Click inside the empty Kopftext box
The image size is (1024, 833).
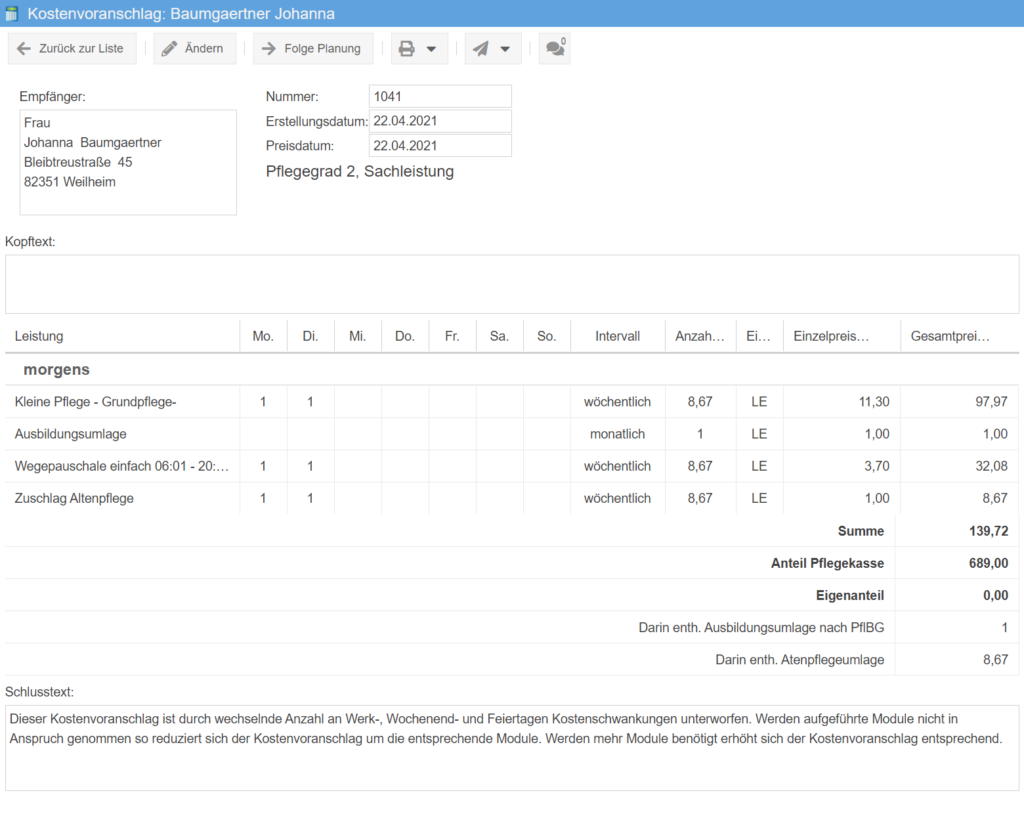[512, 284]
